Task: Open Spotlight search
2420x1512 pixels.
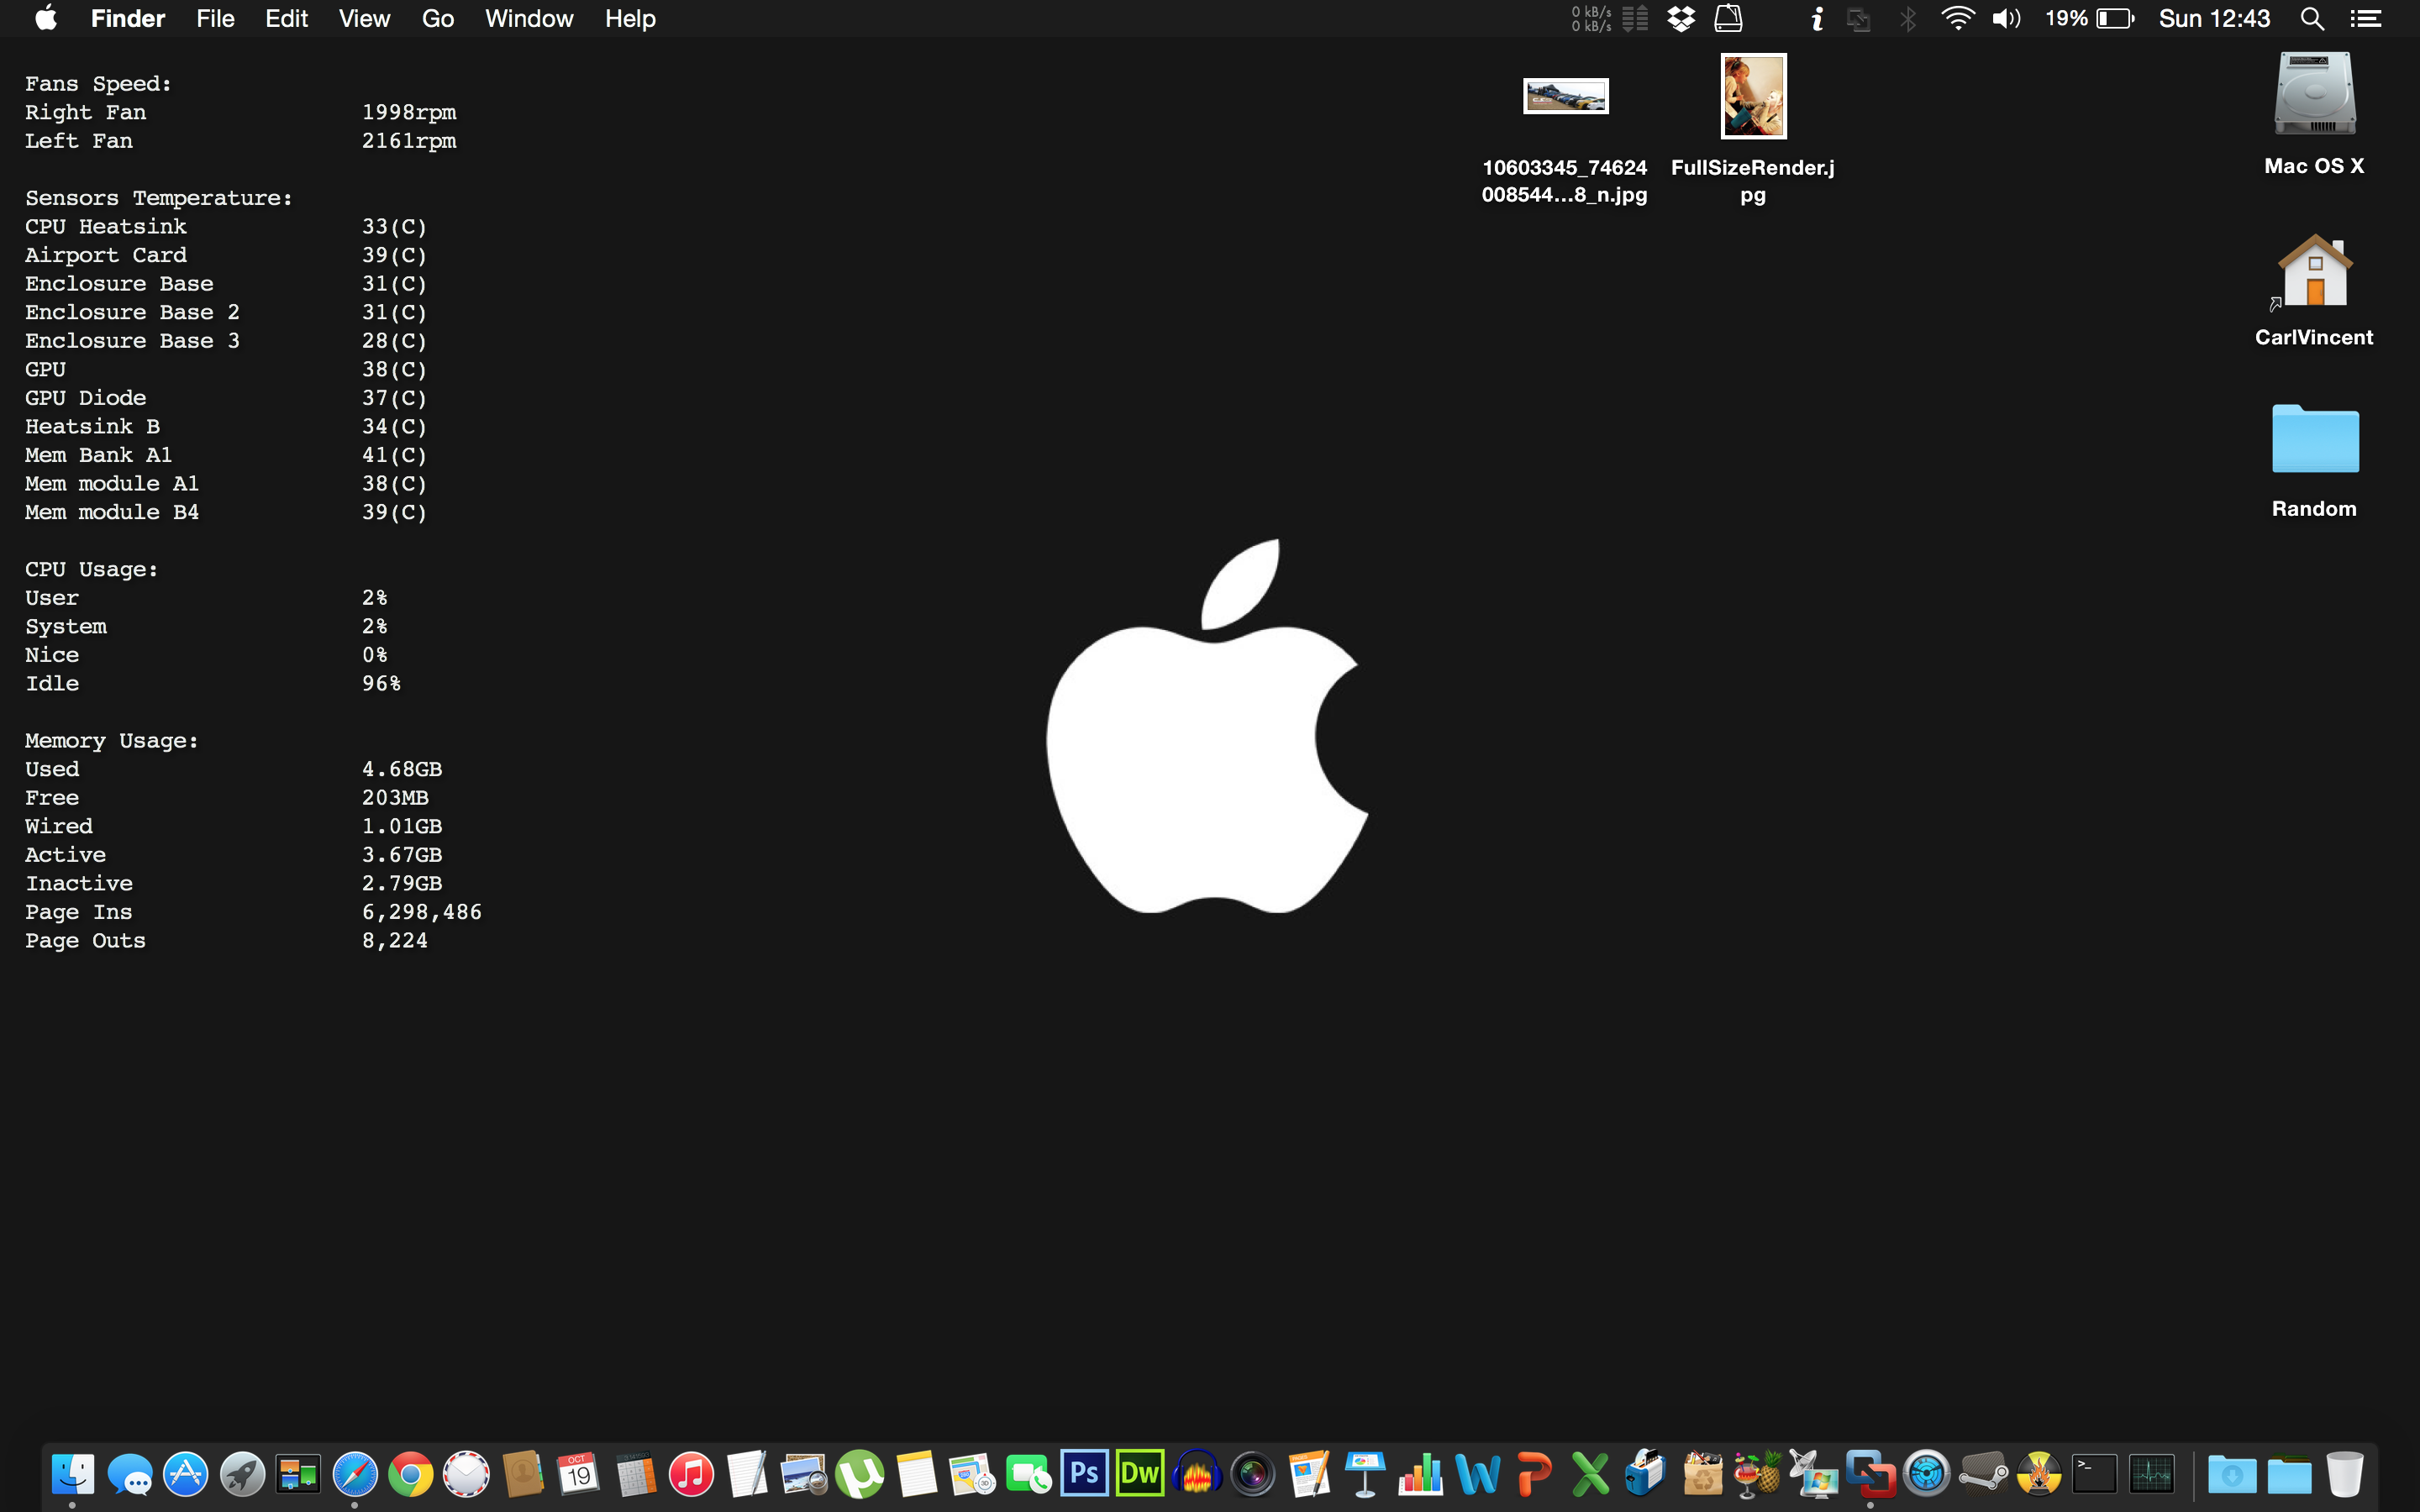Action: [x=2313, y=18]
